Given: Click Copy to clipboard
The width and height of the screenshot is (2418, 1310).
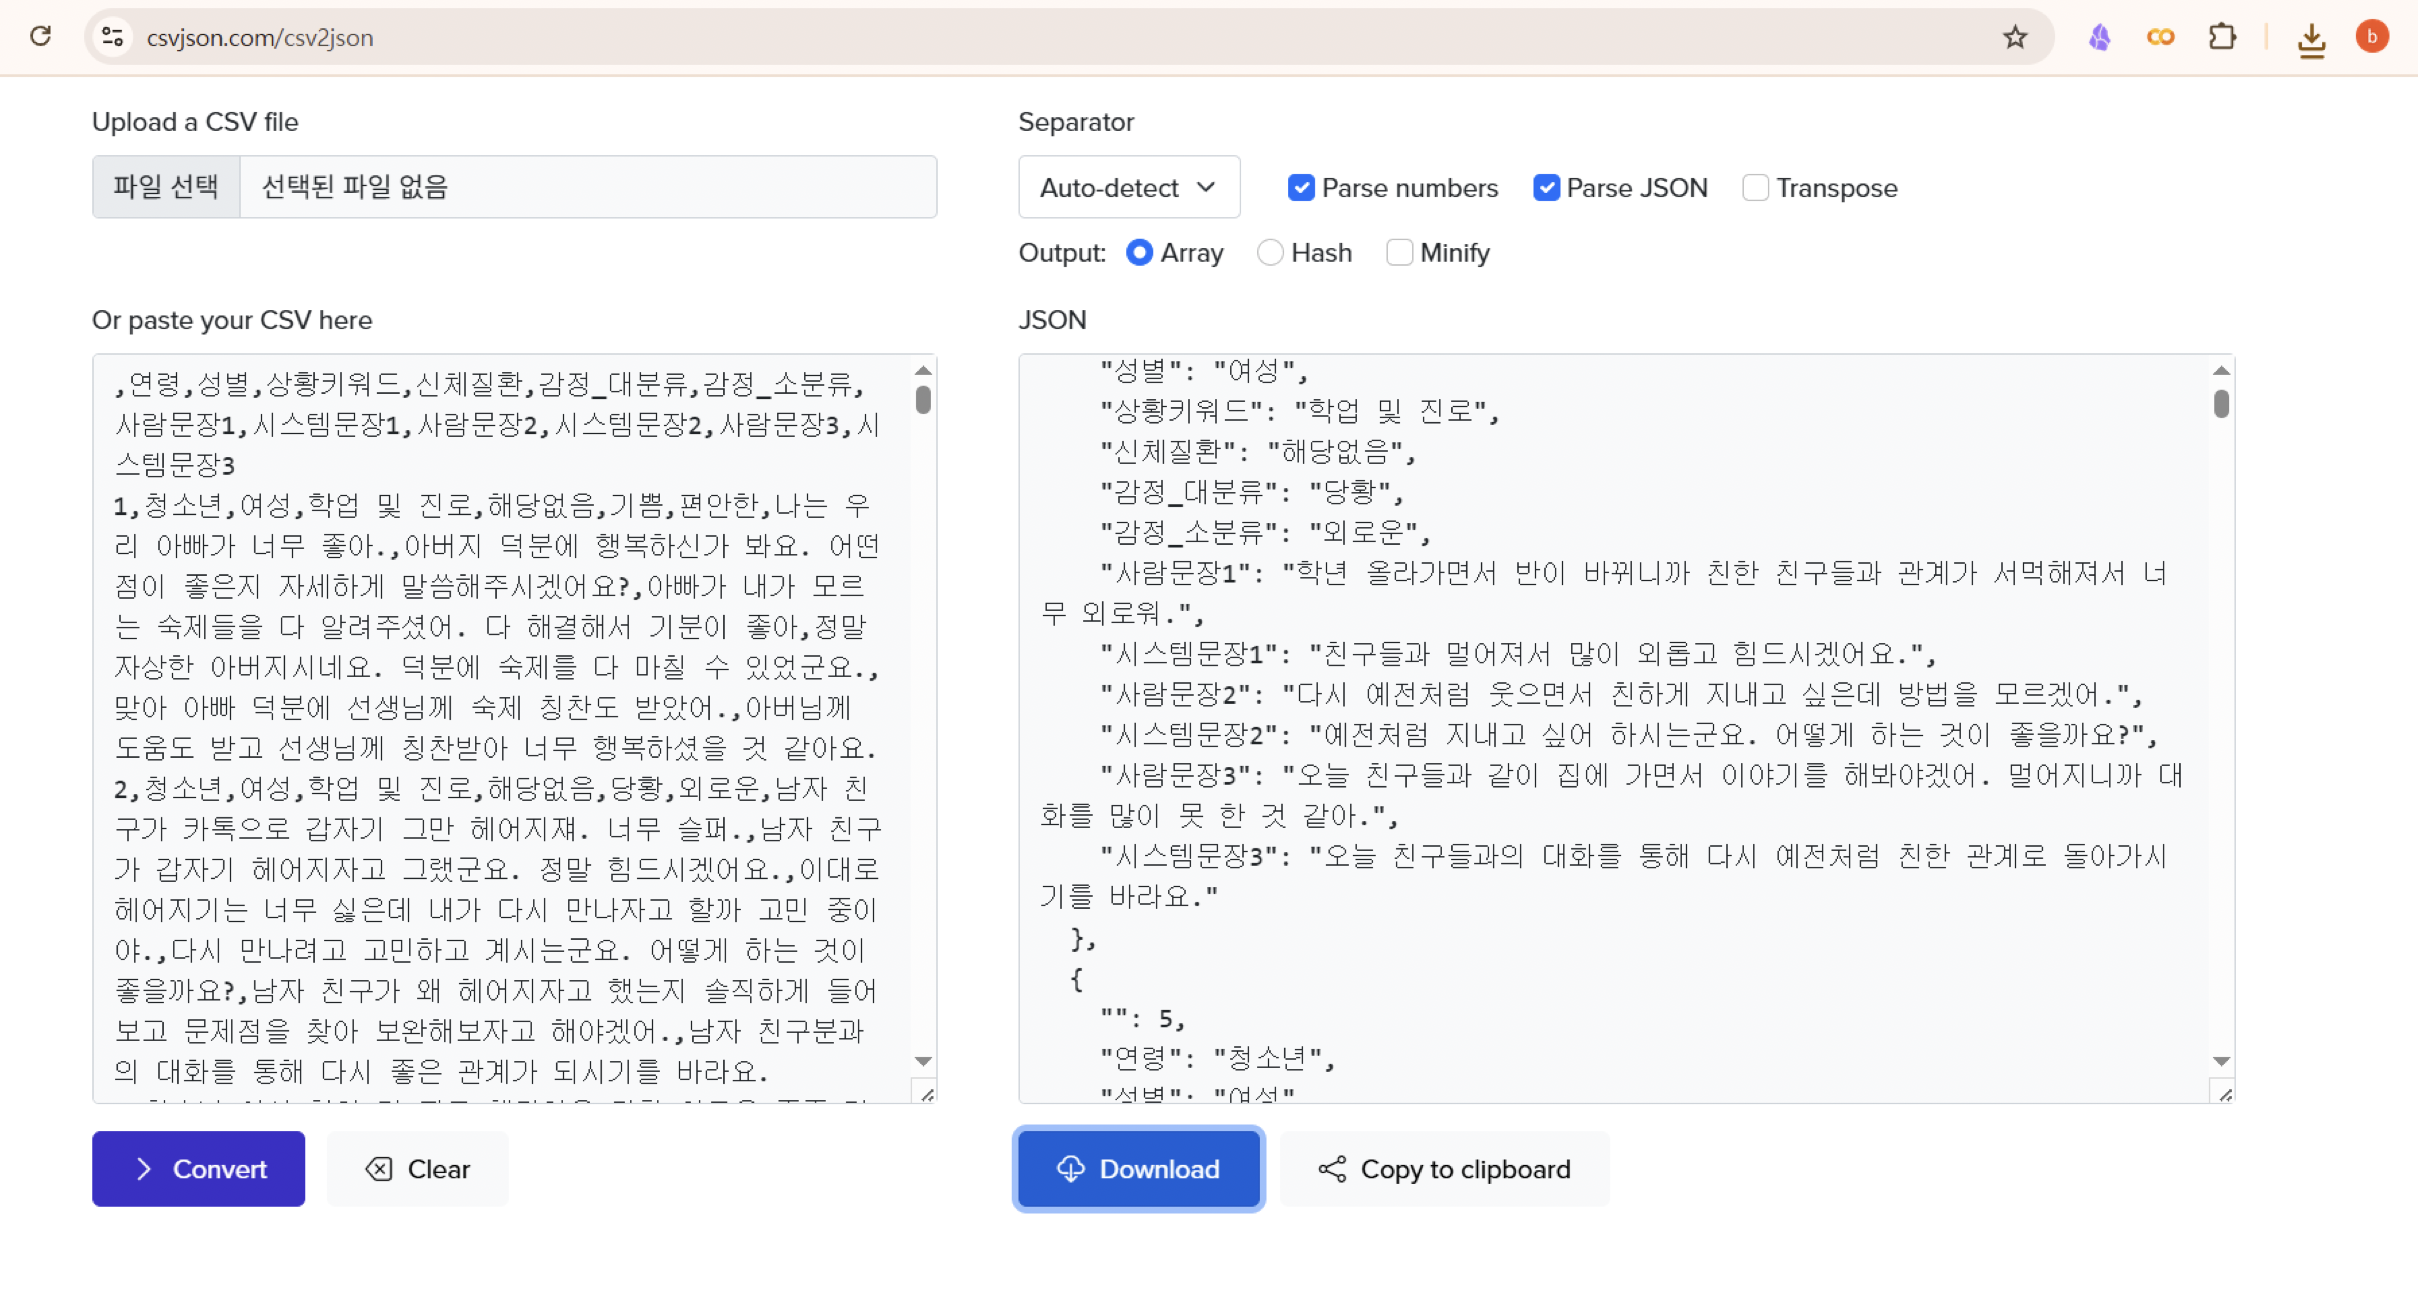Looking at the screenshot, I should point(1444,1169).
